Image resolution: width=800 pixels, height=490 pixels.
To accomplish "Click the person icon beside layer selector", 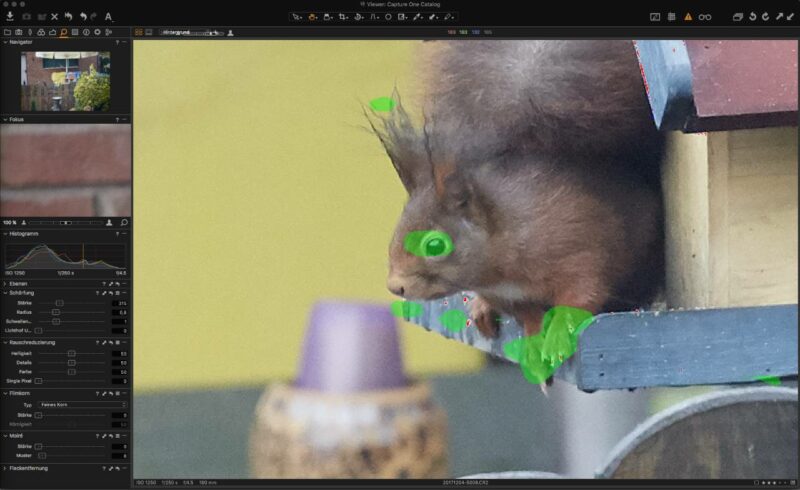I will (231, 33).
